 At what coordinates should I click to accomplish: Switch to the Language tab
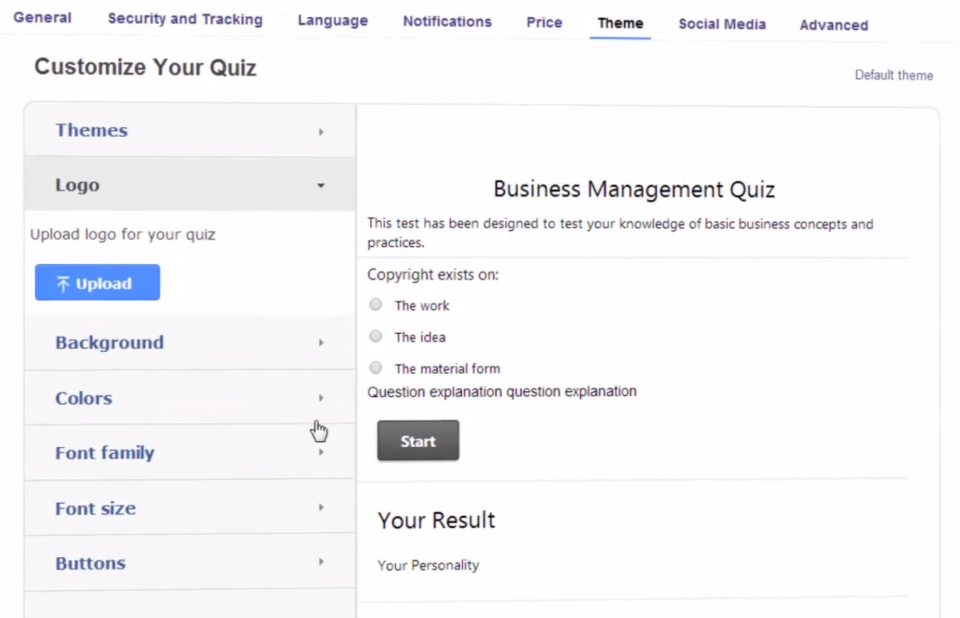[x=333, y=19]
